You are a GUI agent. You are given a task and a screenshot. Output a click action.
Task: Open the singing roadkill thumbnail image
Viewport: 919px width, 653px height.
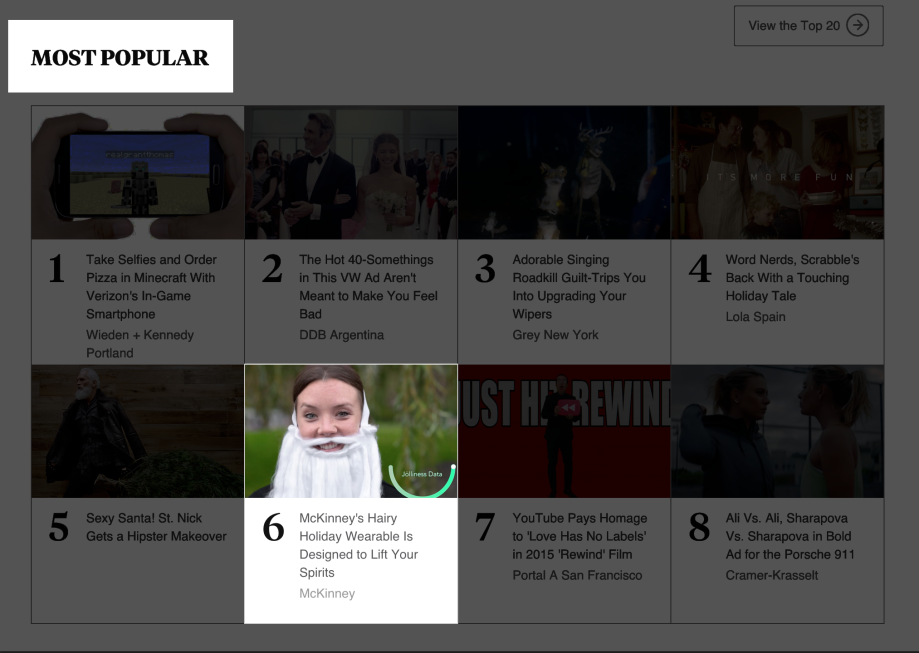pos(564,172)
